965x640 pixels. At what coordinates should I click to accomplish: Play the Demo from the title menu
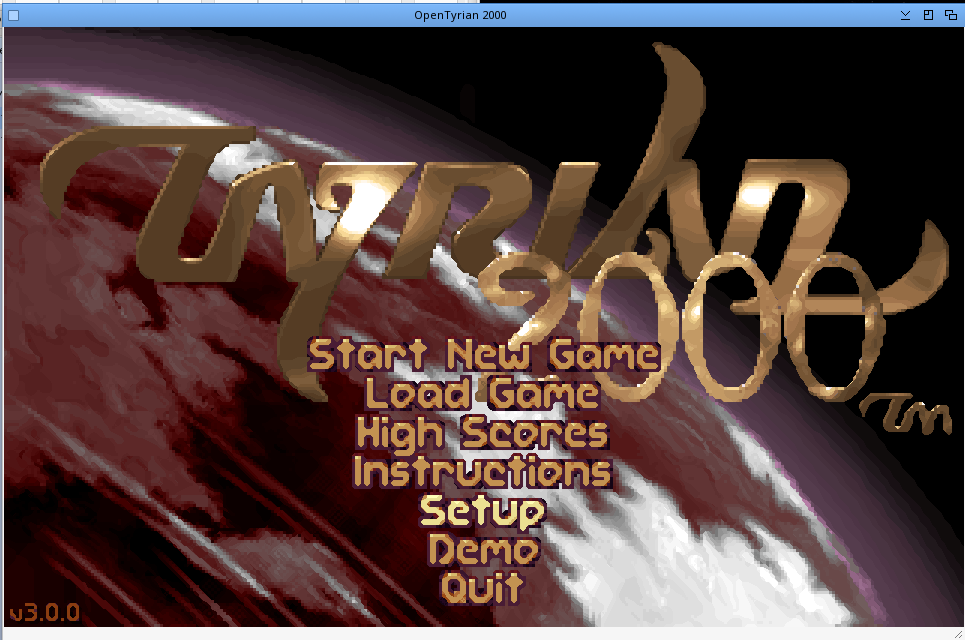(x=482, y=549)
